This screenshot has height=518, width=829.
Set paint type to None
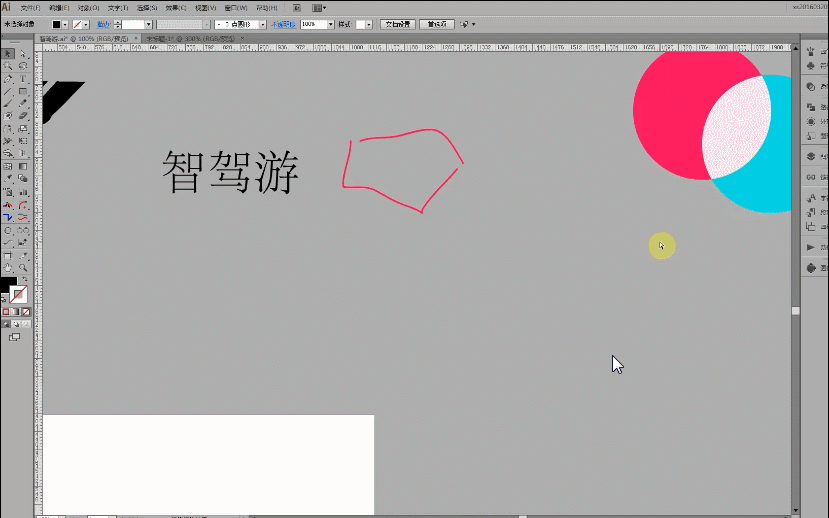pos(25,312)
